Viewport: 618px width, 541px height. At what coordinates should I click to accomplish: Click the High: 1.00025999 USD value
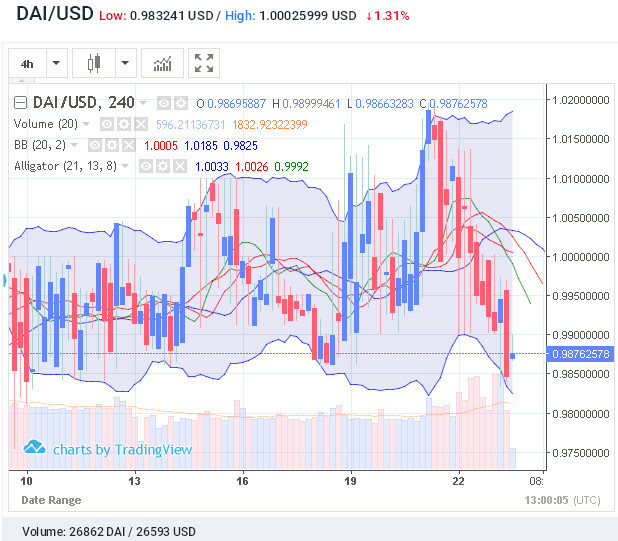291,16
